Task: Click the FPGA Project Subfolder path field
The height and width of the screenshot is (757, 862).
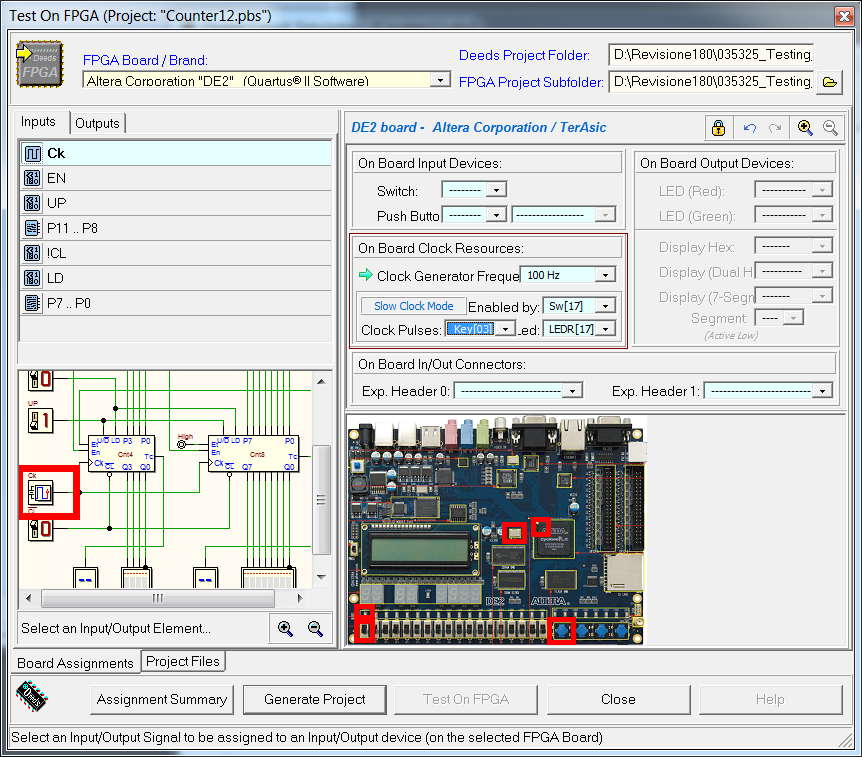Action: (x=711, y=82)
